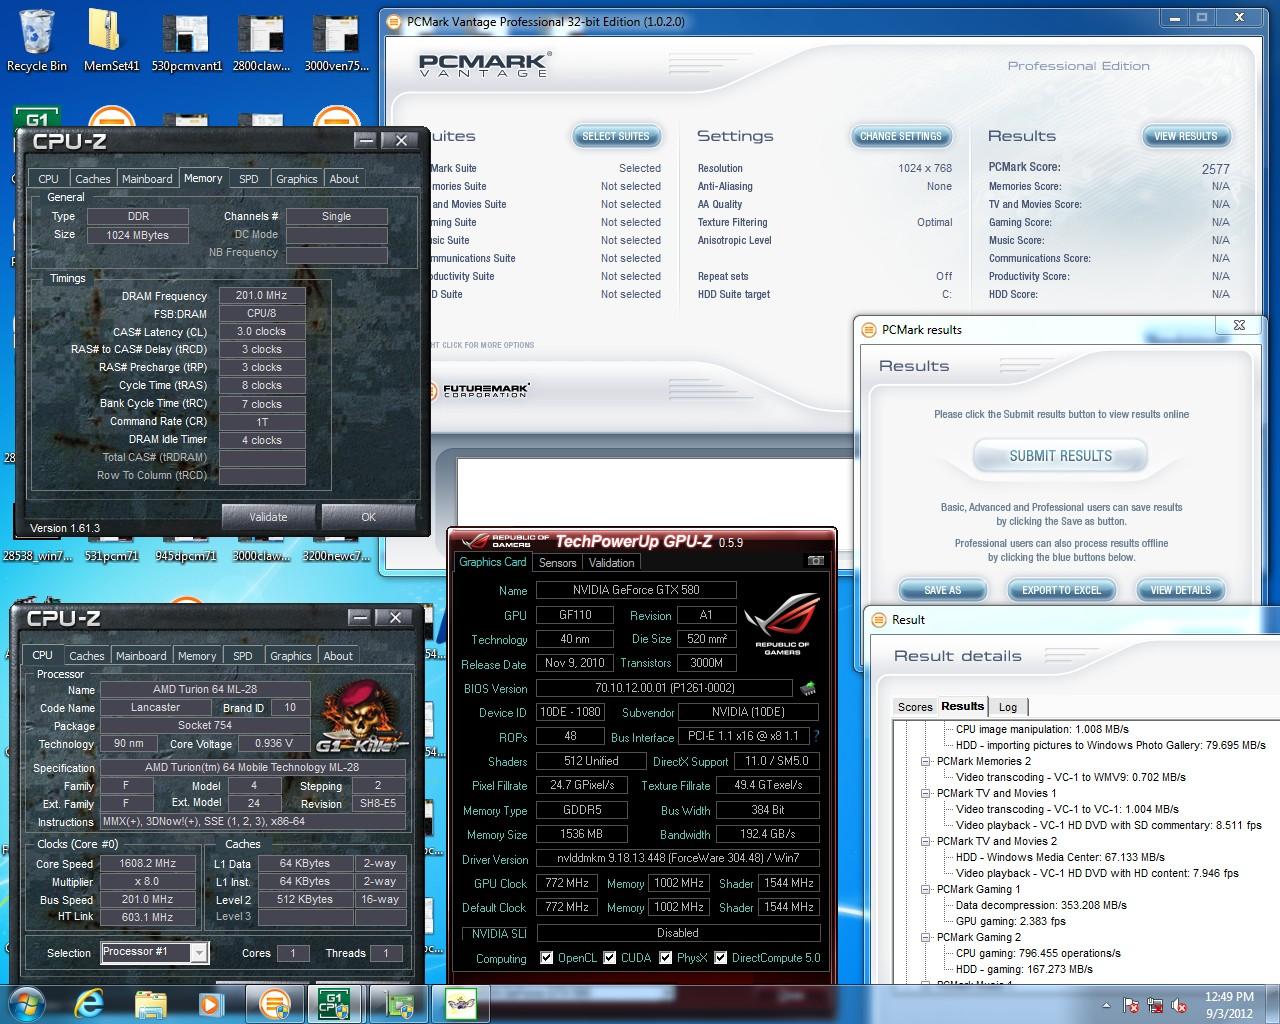Image resolution: width=1280 pixels, height=1024 pixels.
Task: Open the Sensors tab in GPU-Z
Action: (x=557, y=563)
